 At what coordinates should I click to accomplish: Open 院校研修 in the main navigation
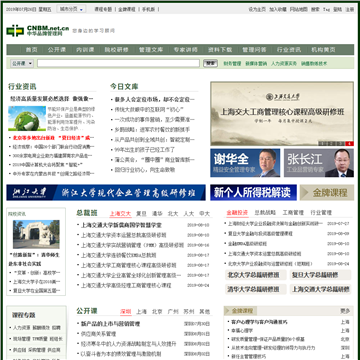point(117,50)
